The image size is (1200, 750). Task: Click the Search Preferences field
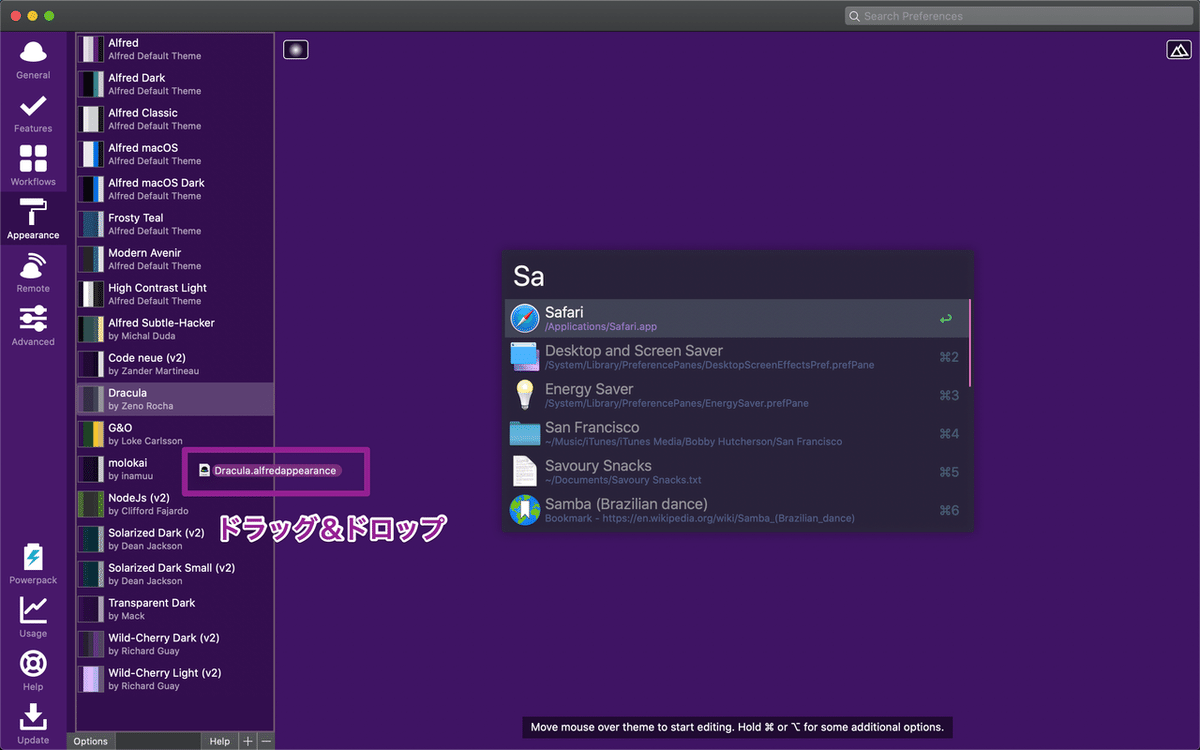1017,16
